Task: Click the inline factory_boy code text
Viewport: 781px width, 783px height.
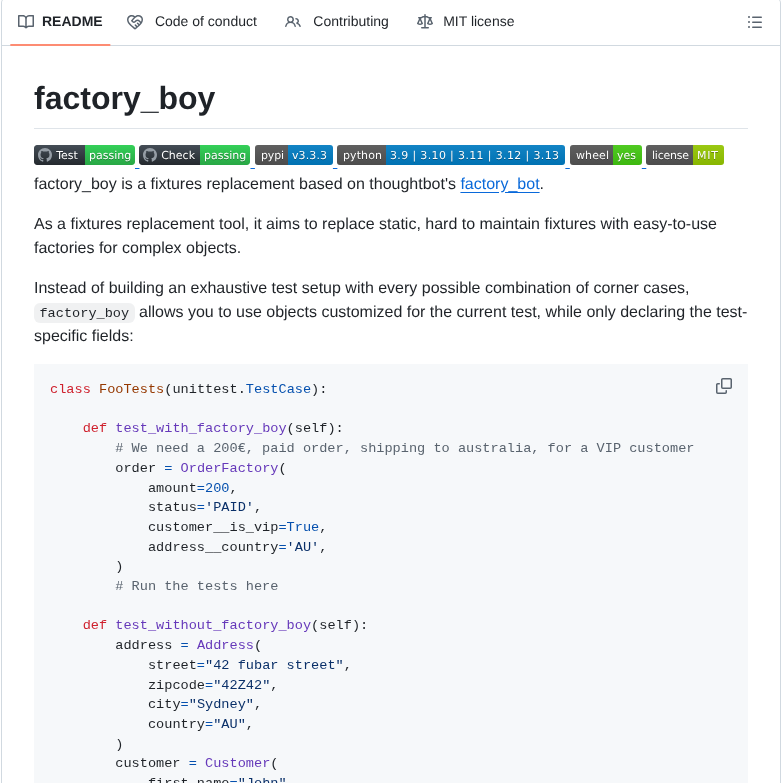Action: [84, 313]
